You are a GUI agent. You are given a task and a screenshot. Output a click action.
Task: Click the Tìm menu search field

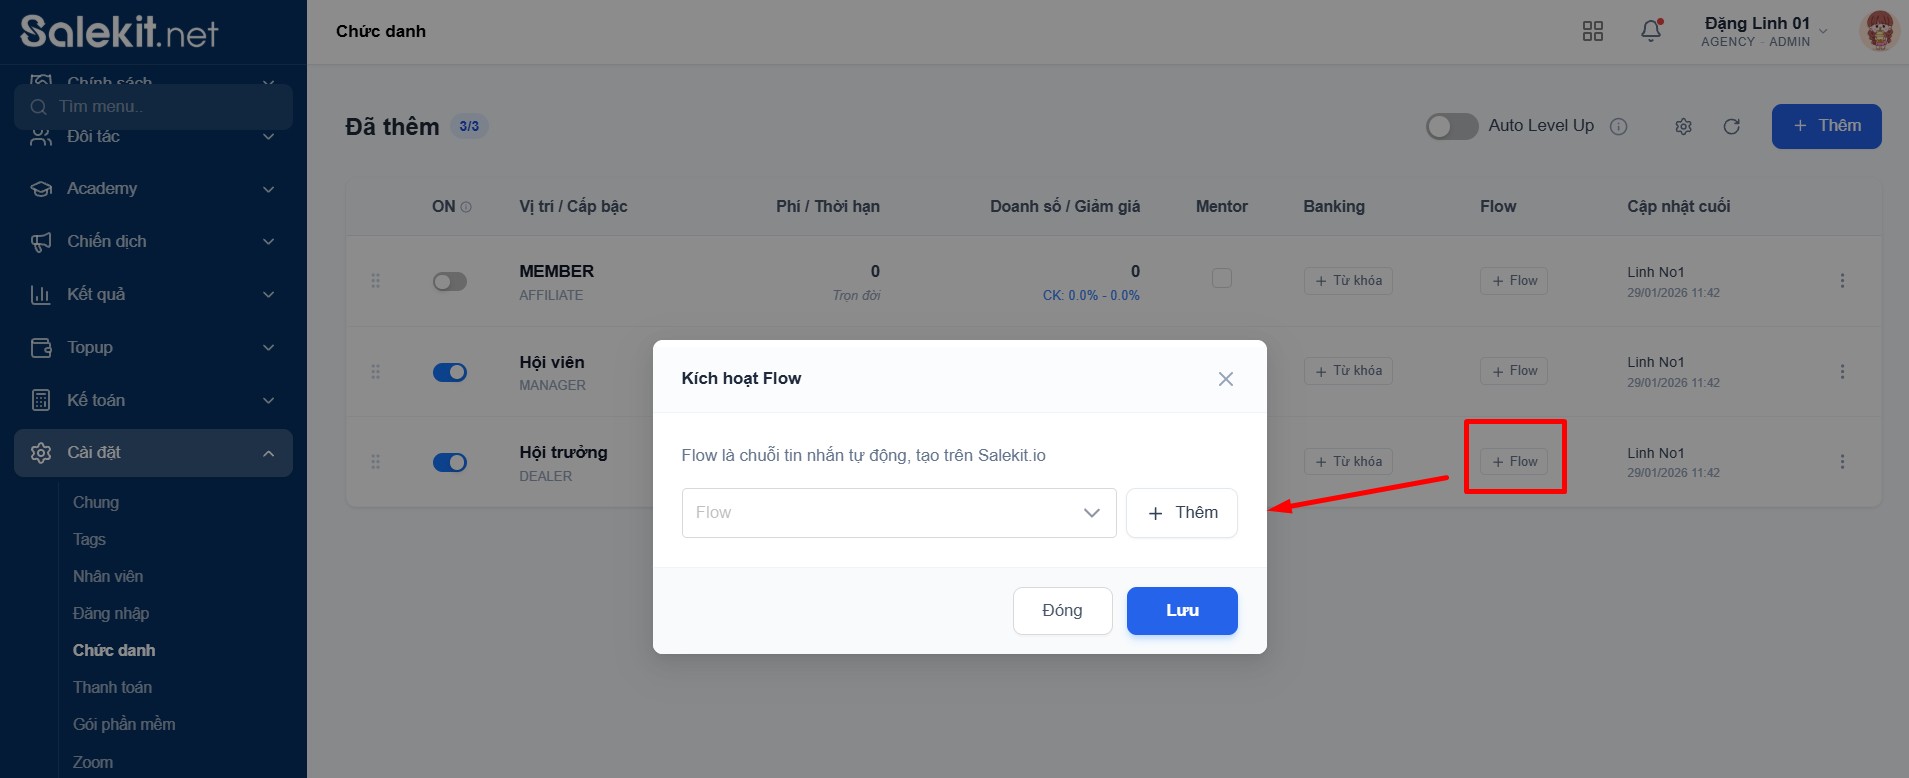(x=160, y=107)
